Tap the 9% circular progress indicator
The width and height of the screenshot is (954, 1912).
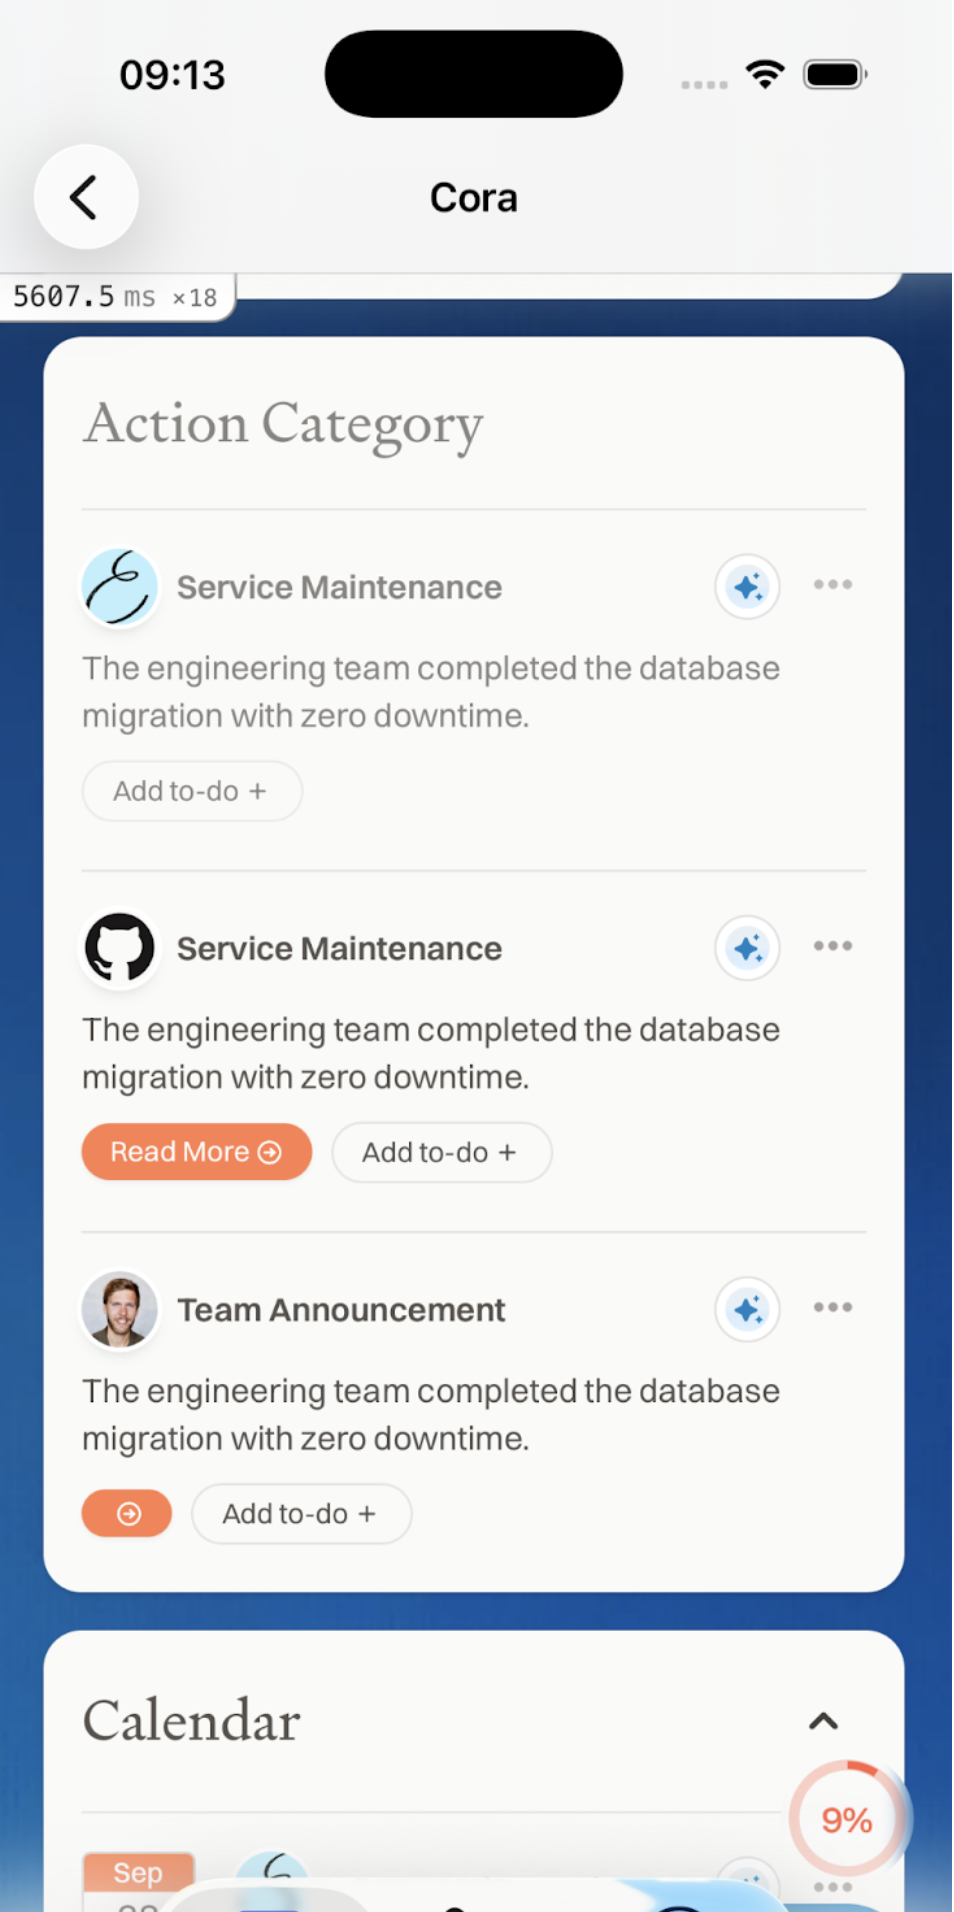pos(846,1820)
